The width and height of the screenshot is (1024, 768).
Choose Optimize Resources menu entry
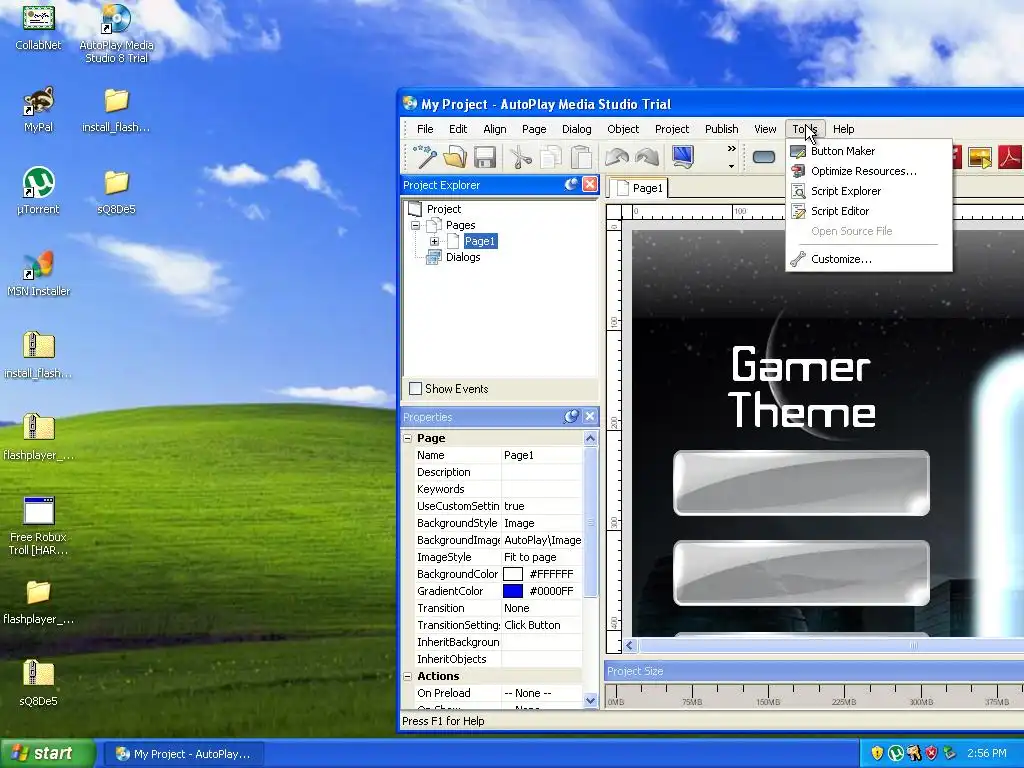tap(869, 171)
